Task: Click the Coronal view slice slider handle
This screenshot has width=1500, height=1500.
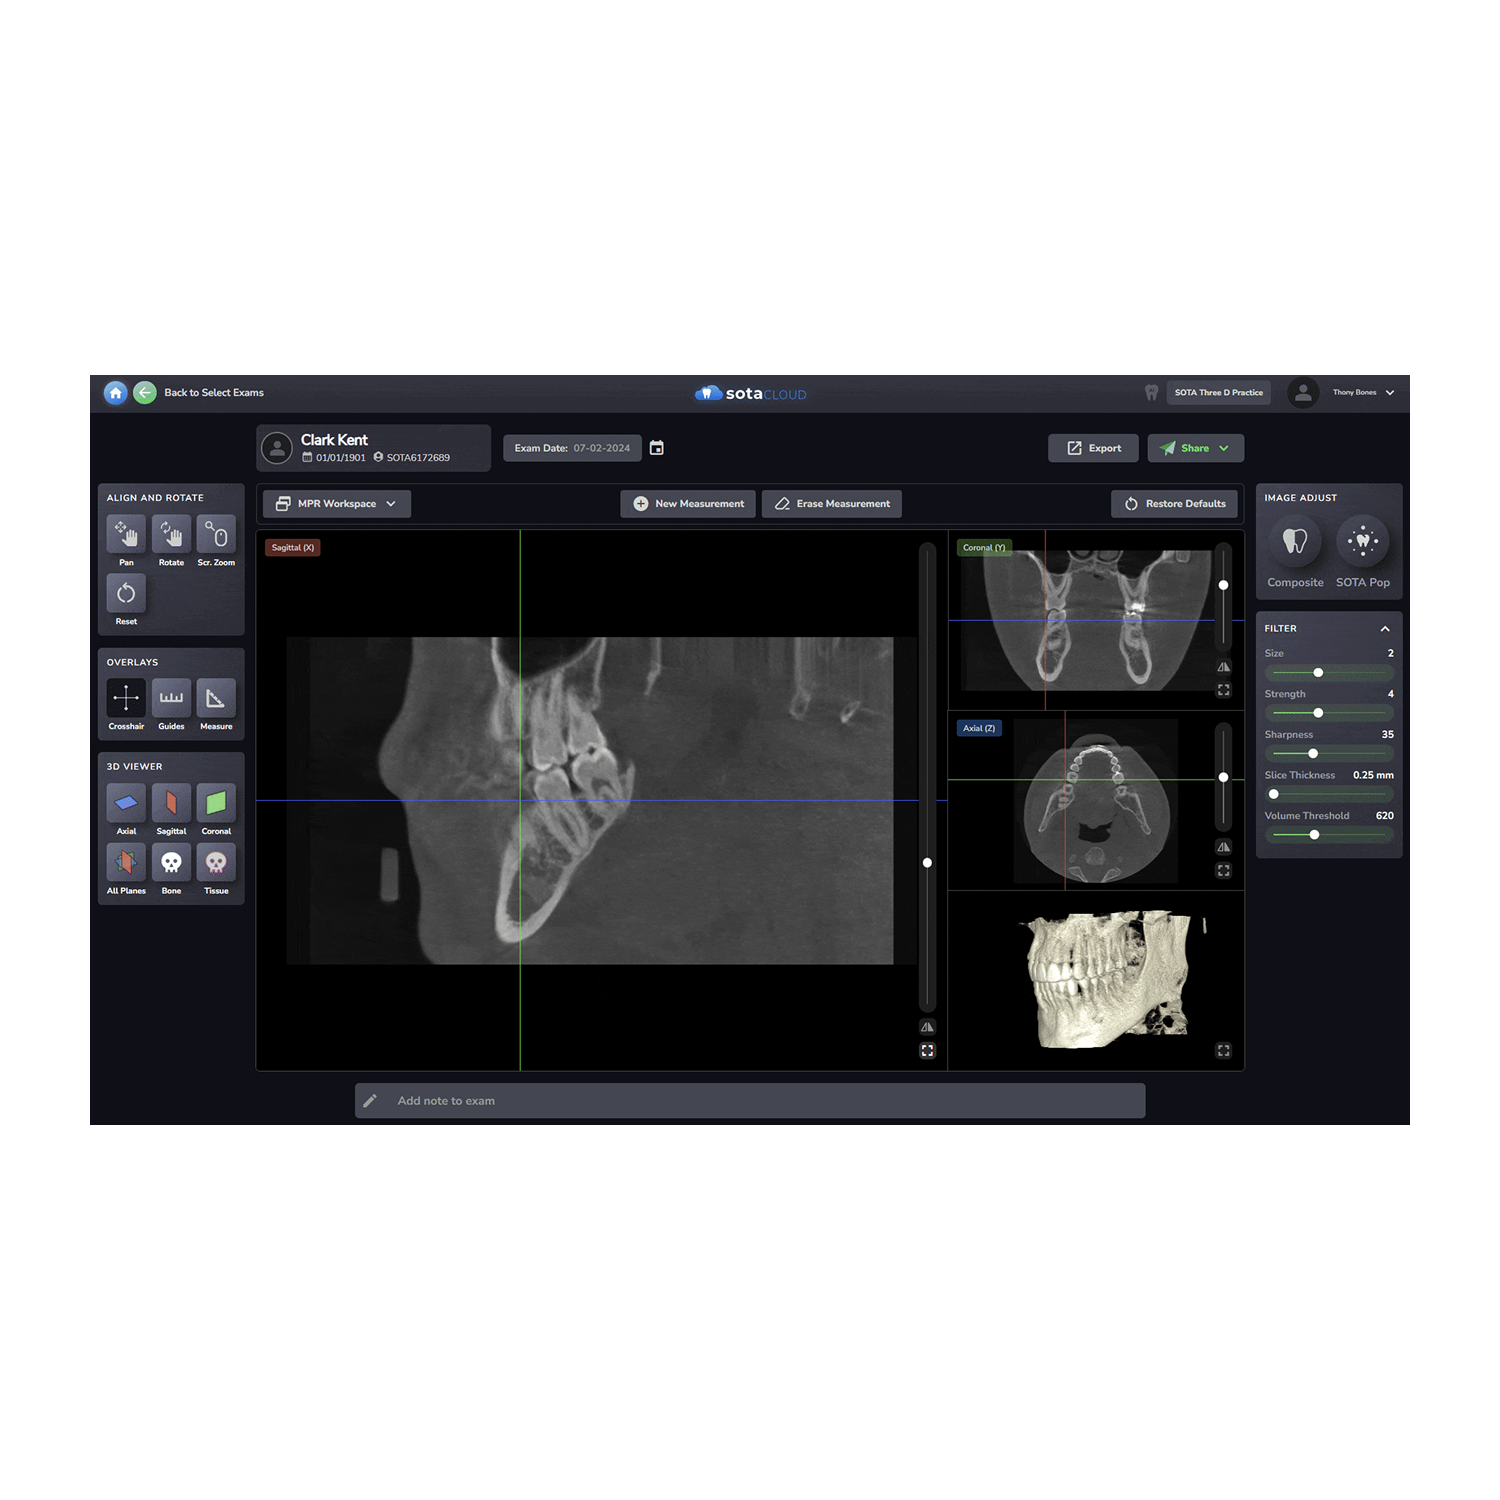Action: [1223, 585]
